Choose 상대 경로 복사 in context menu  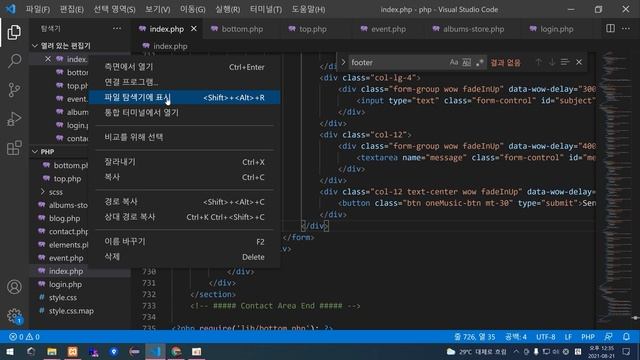pos(184,217)
